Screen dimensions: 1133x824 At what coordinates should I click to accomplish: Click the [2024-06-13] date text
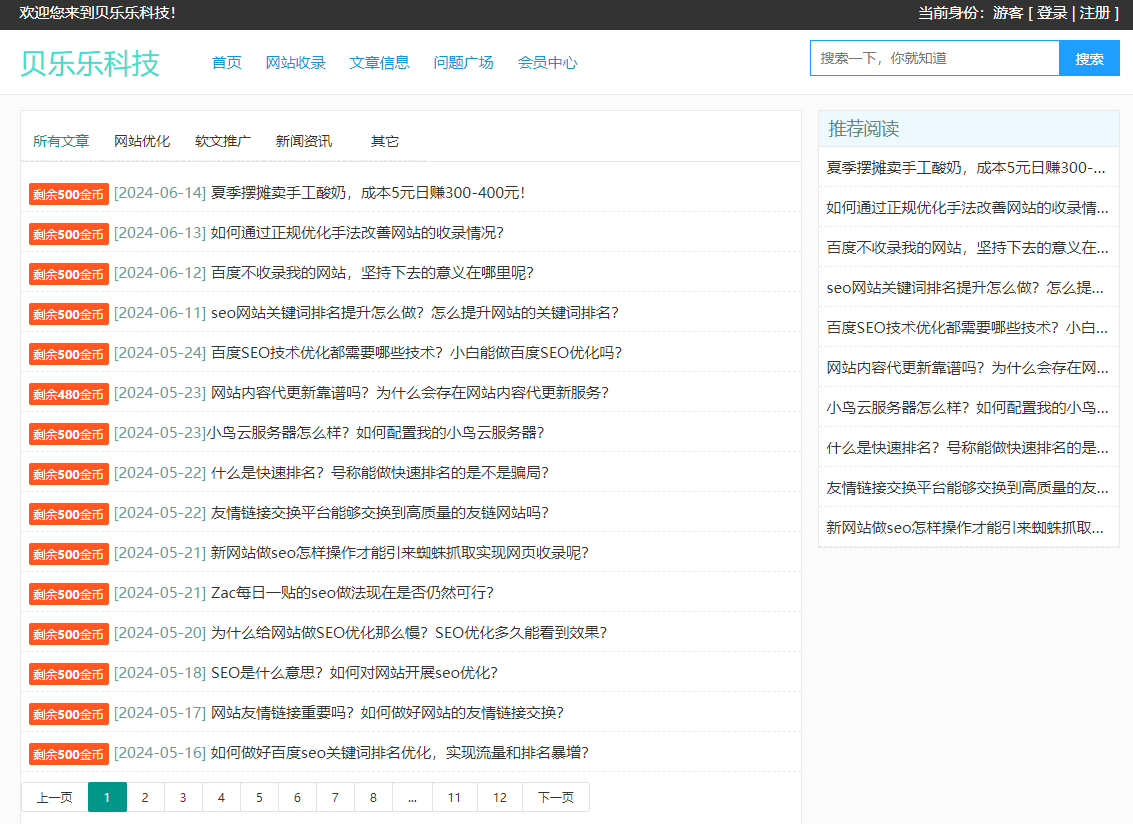pyautogui.click(x=160, y=233)
